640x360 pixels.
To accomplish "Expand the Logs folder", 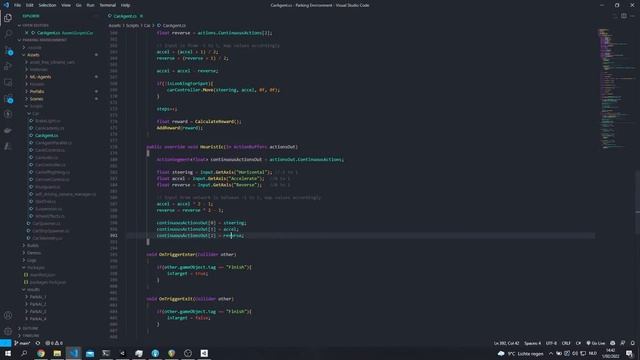I will 32,260.
